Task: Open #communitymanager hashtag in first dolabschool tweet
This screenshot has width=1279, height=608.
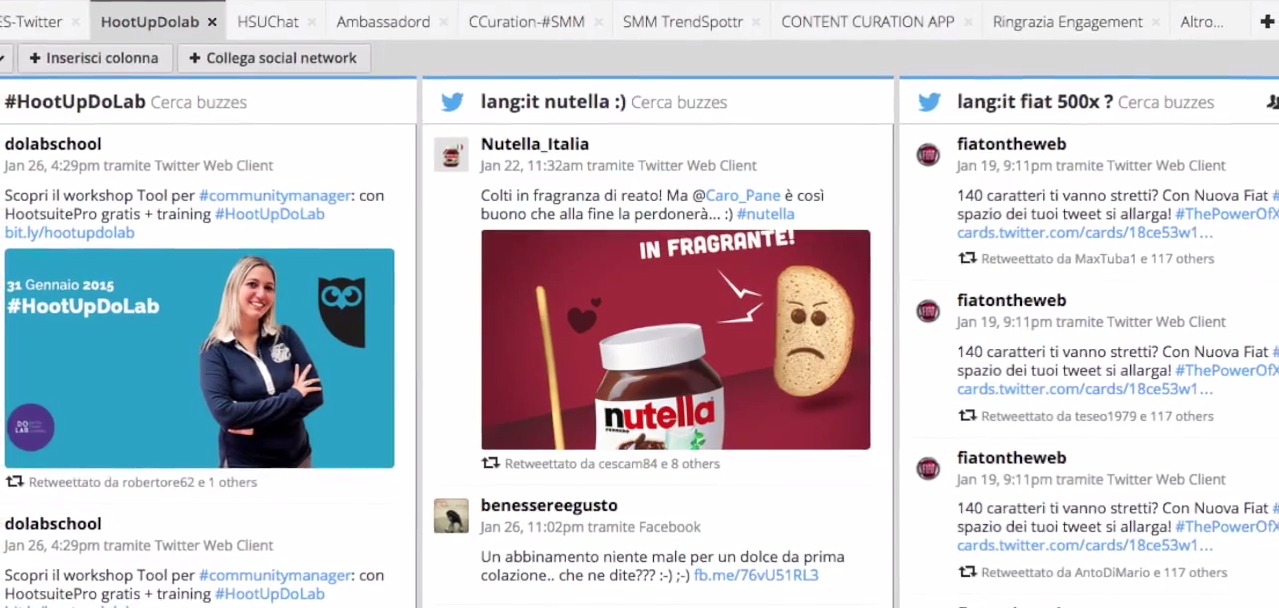Action: point(275,196)
